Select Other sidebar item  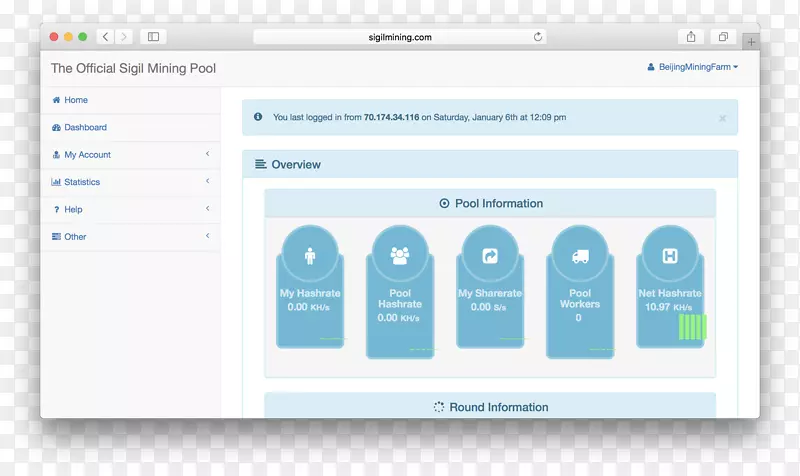click(x=131, y=237)
